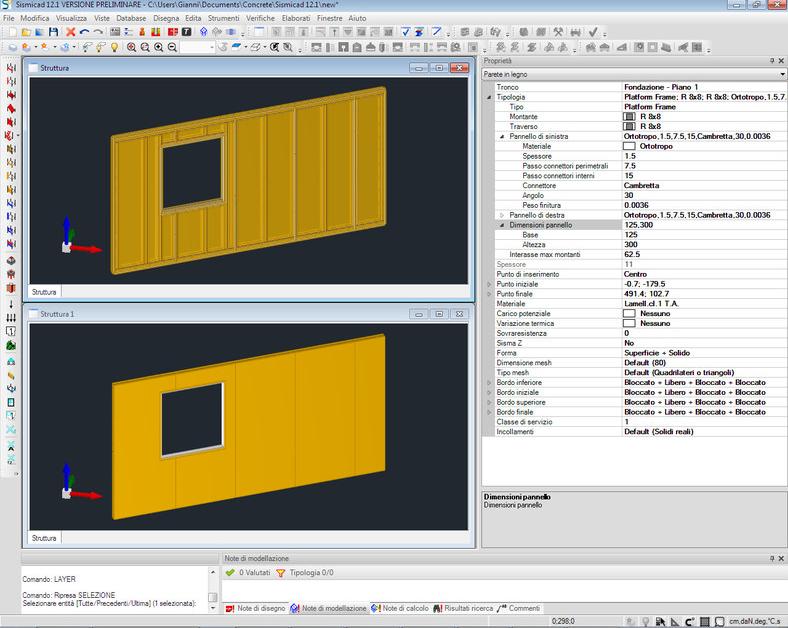The image size is (788, 628).
Task: Collapse the Dimensioni pannello group
Action: pos(502,225)
